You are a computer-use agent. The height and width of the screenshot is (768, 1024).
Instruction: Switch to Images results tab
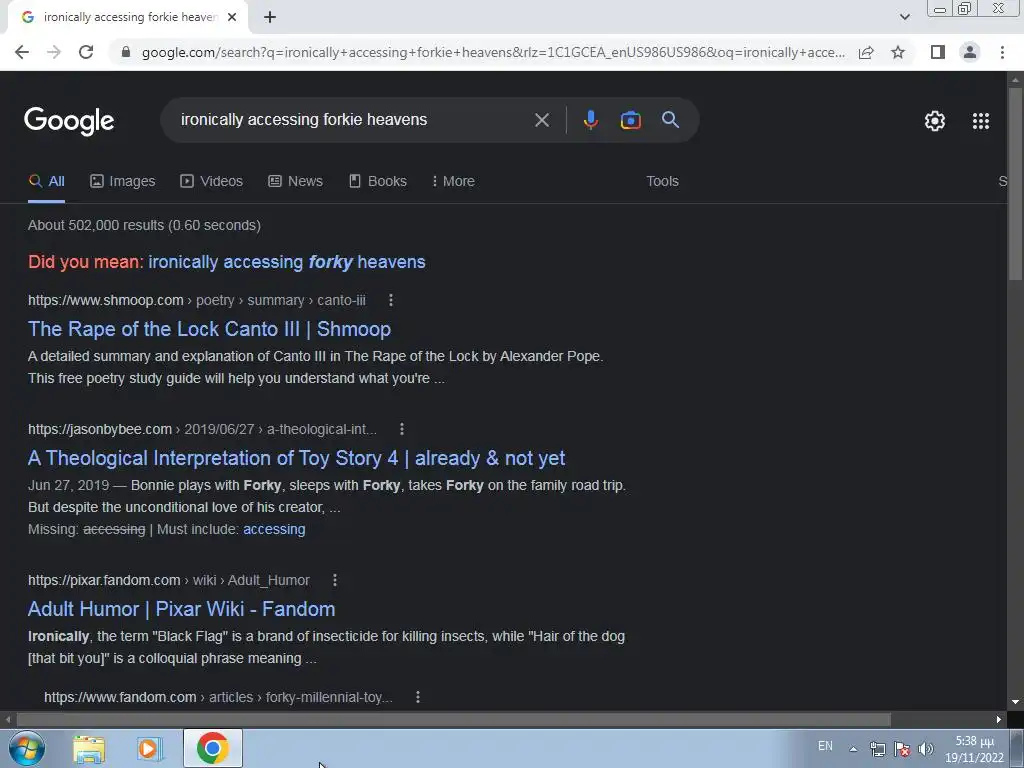tap(123, 182)
